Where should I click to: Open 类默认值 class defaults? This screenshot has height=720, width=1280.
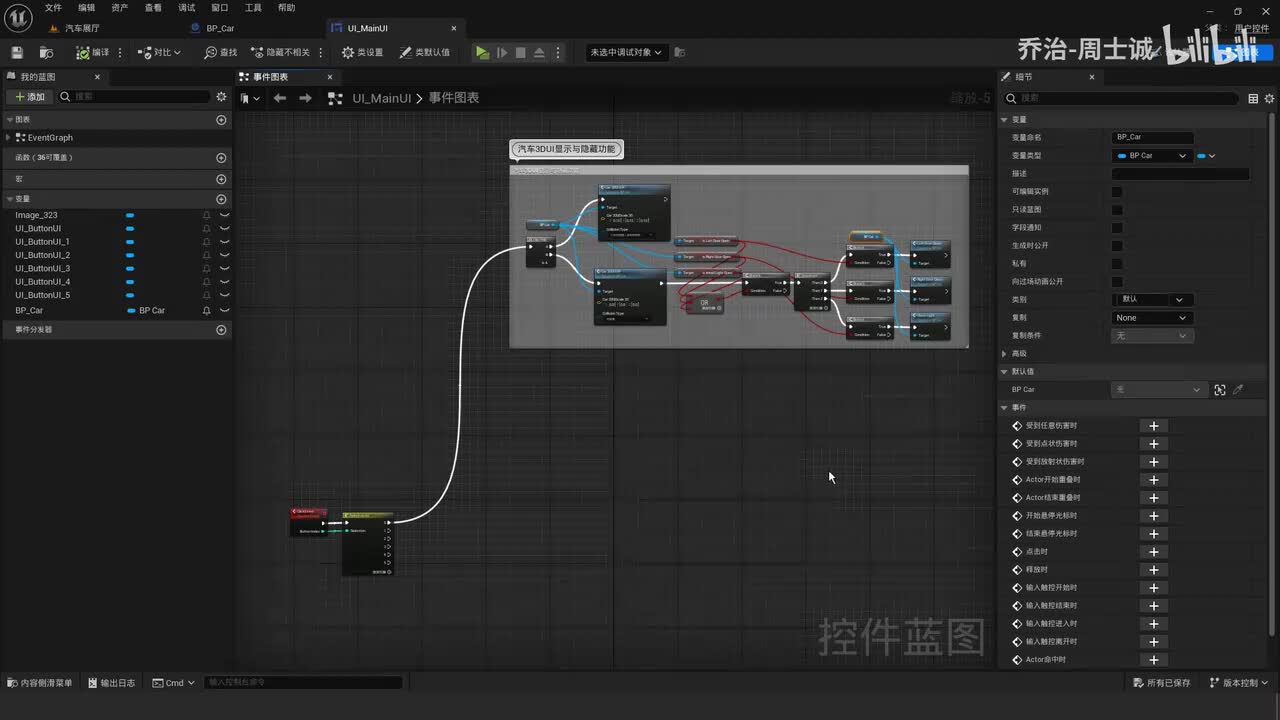[x=425, y=52]
